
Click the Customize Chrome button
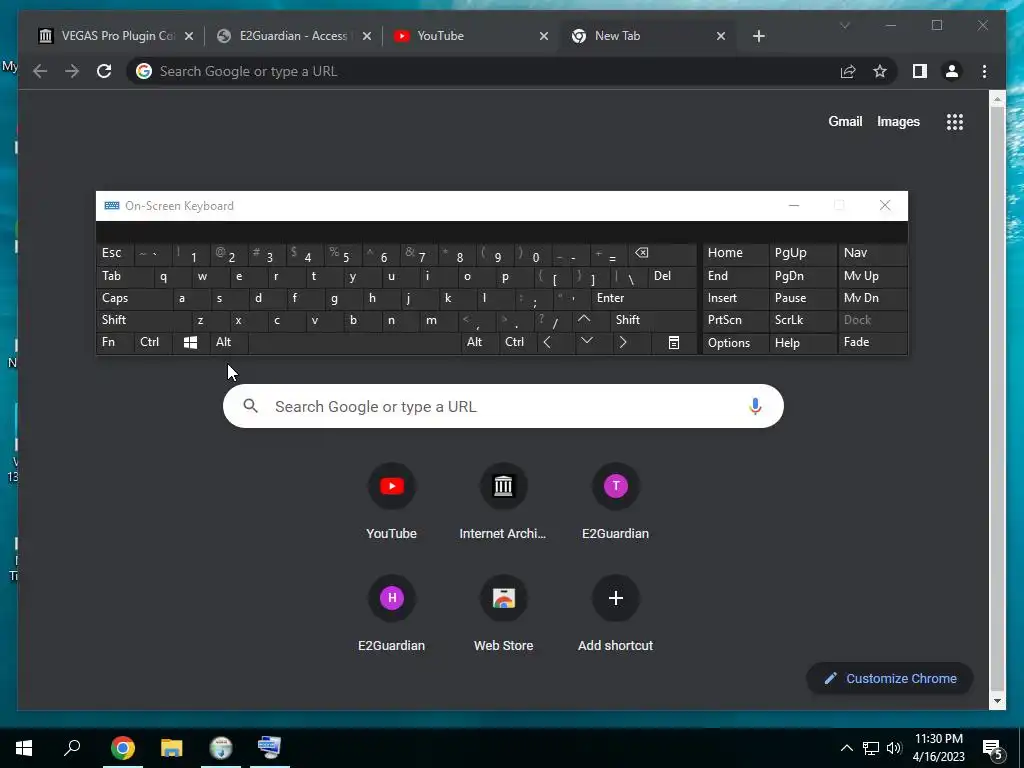(x=890, y=679)
